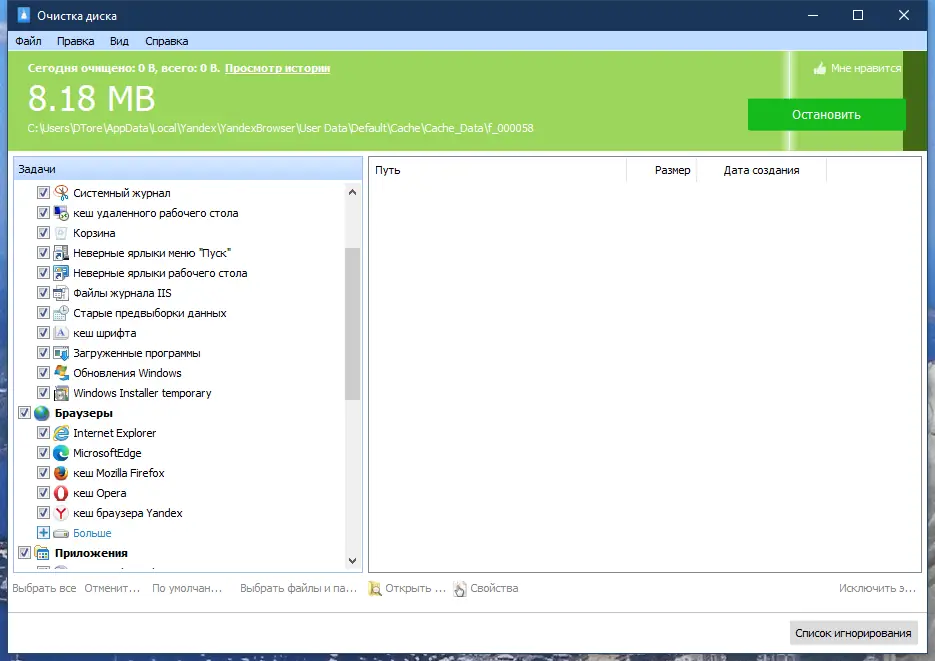
Task: Click the По умолчан… link
Action: click(x=187, y=588)
